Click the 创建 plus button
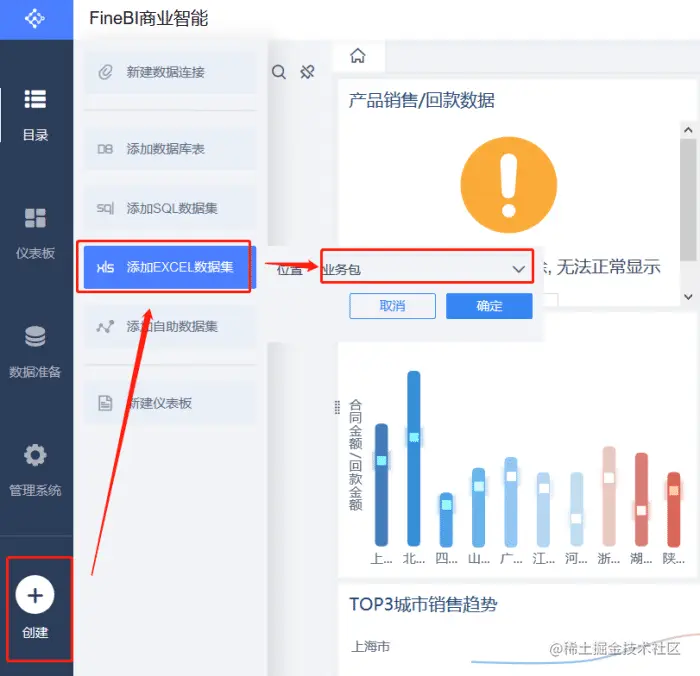This screenshot has width=700, height=676. pyautogui.click(x=35, y=595)
